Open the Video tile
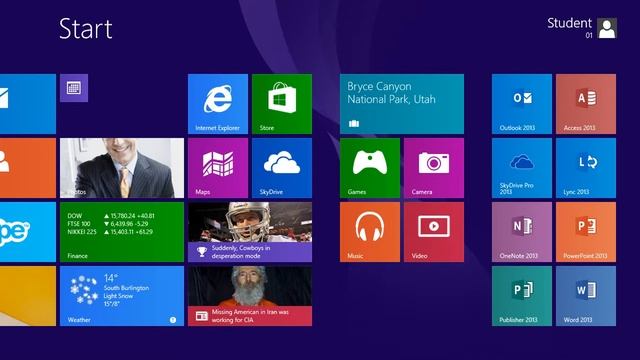The image size is (640, 360). tap(434, 232)
